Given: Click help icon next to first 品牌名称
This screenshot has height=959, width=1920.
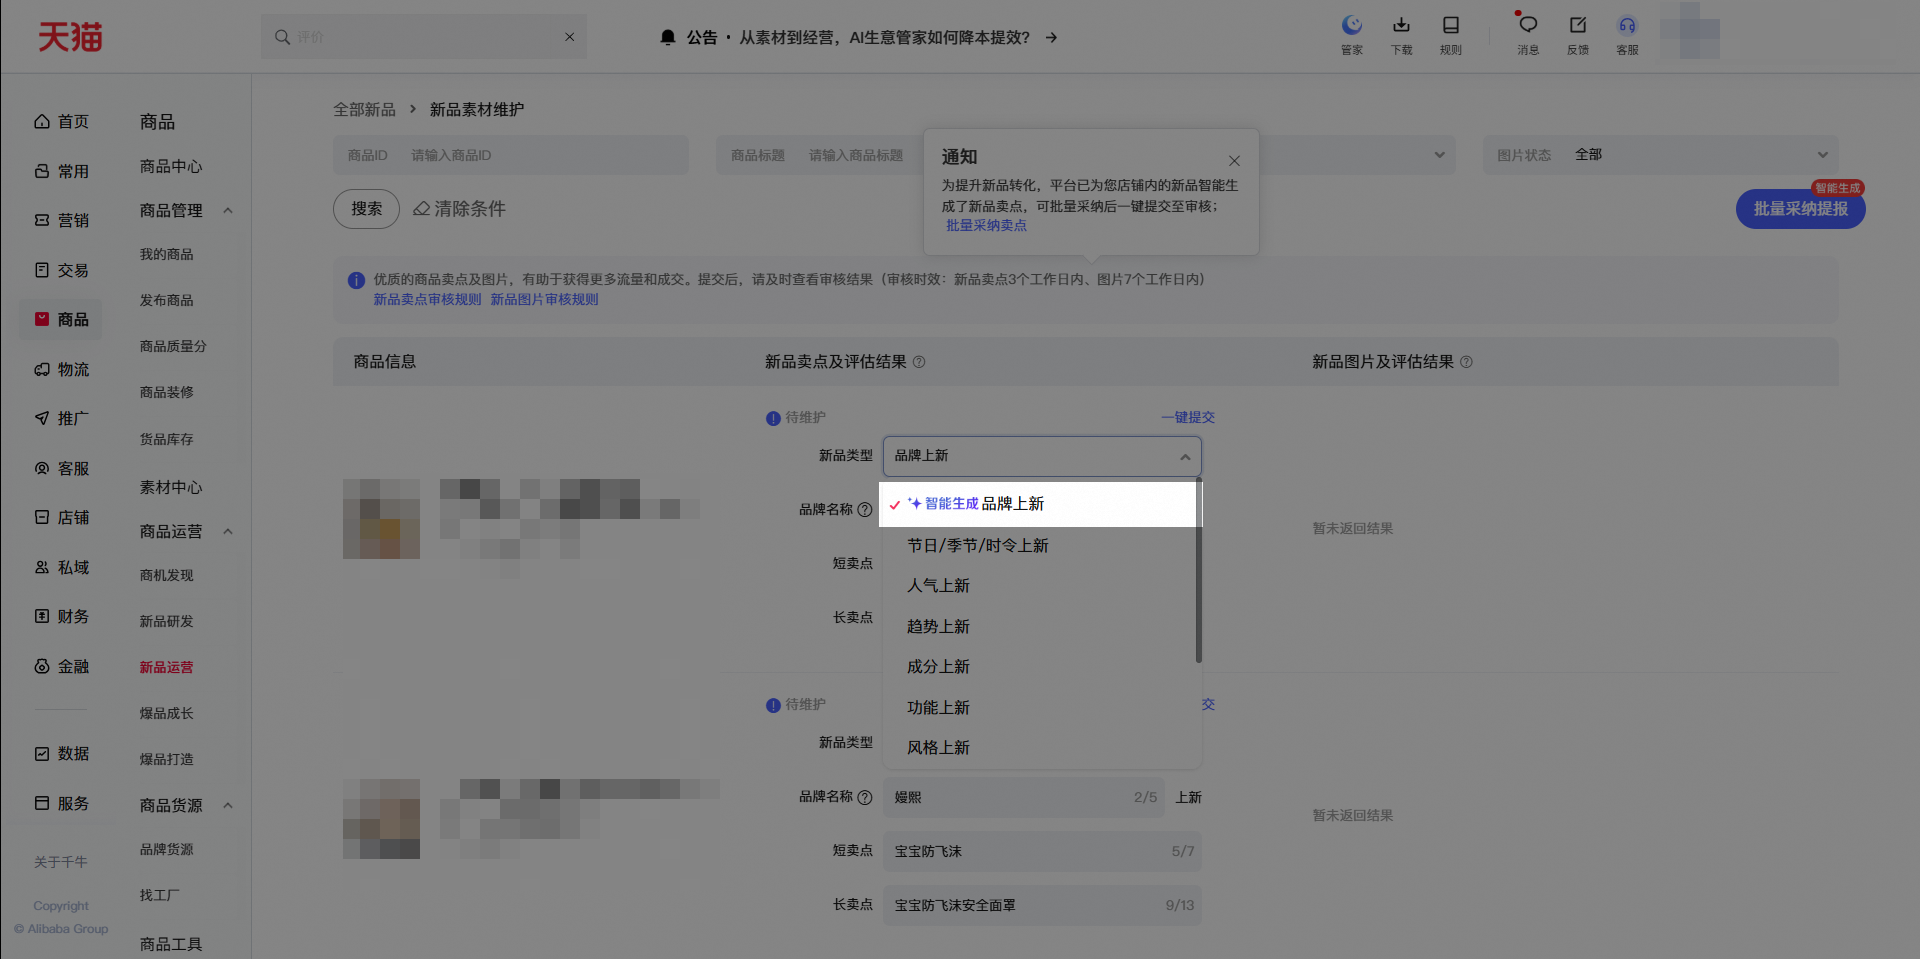Looking at the screenshot, I should pyautogui.click(x=865, y=510).
